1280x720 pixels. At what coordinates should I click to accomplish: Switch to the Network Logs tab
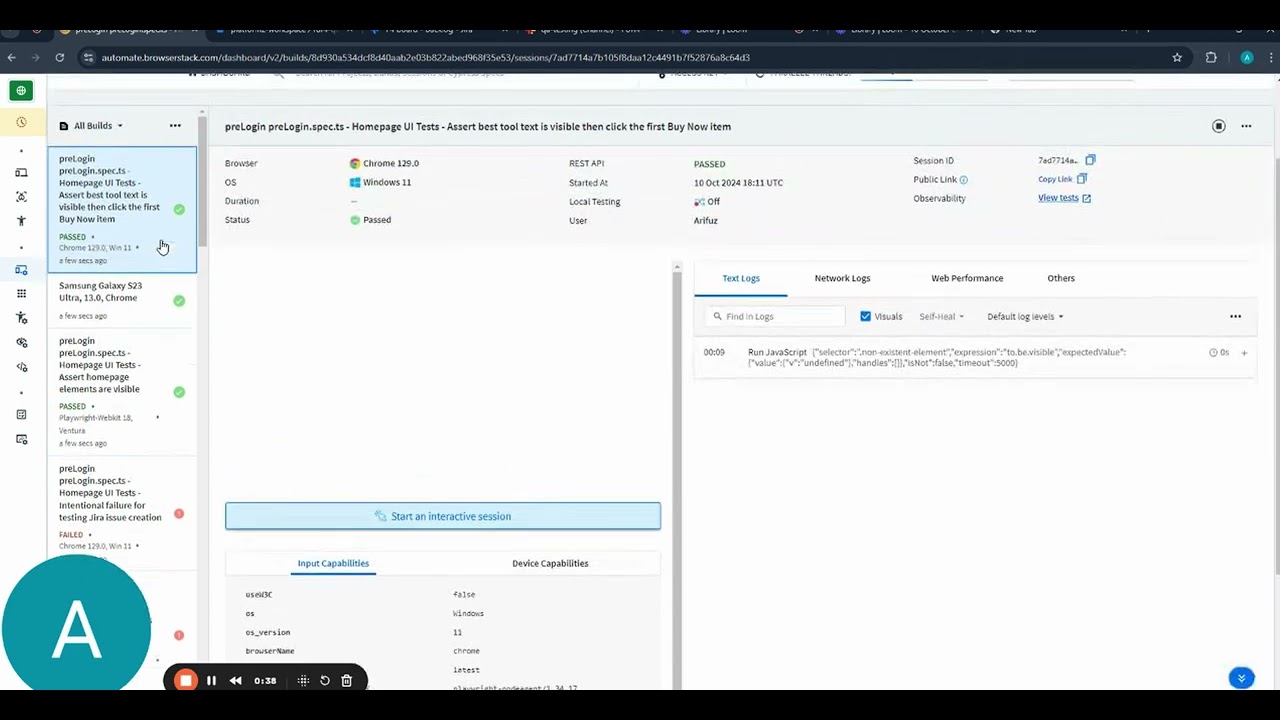842,278
